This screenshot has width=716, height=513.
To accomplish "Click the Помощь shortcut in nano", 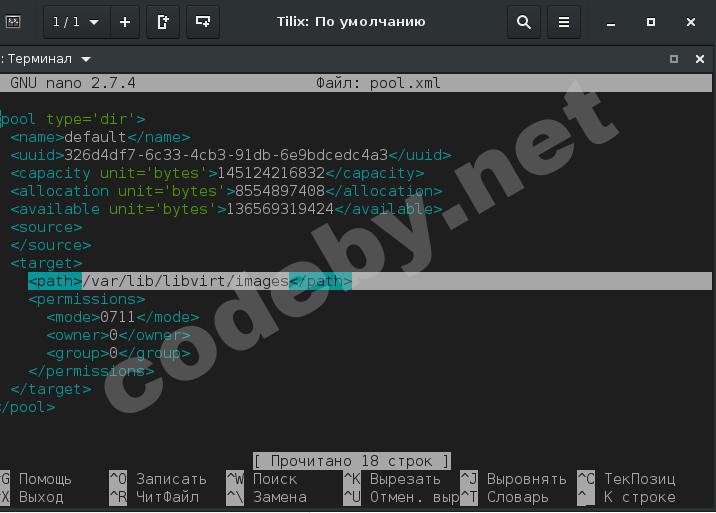I will 44,479.
